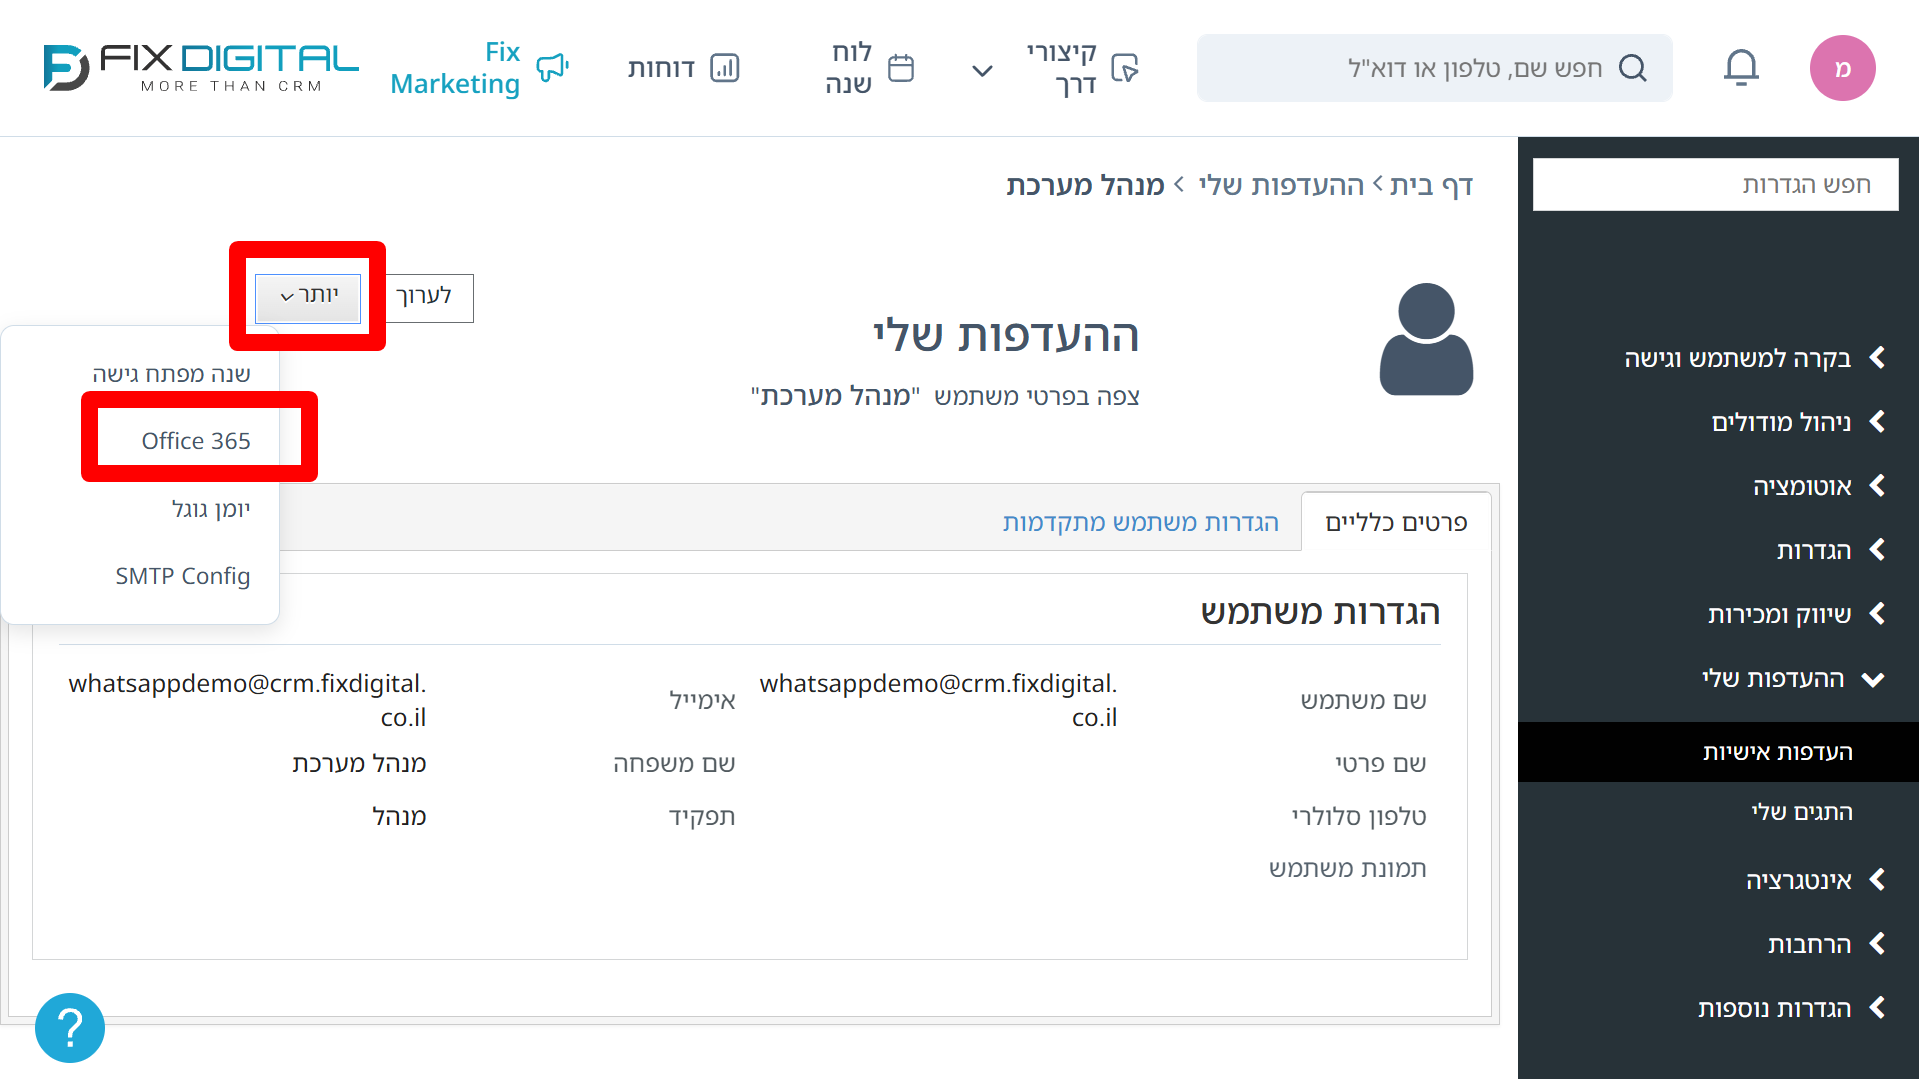Choose SMTP Config from the menu

coord(183,576)
